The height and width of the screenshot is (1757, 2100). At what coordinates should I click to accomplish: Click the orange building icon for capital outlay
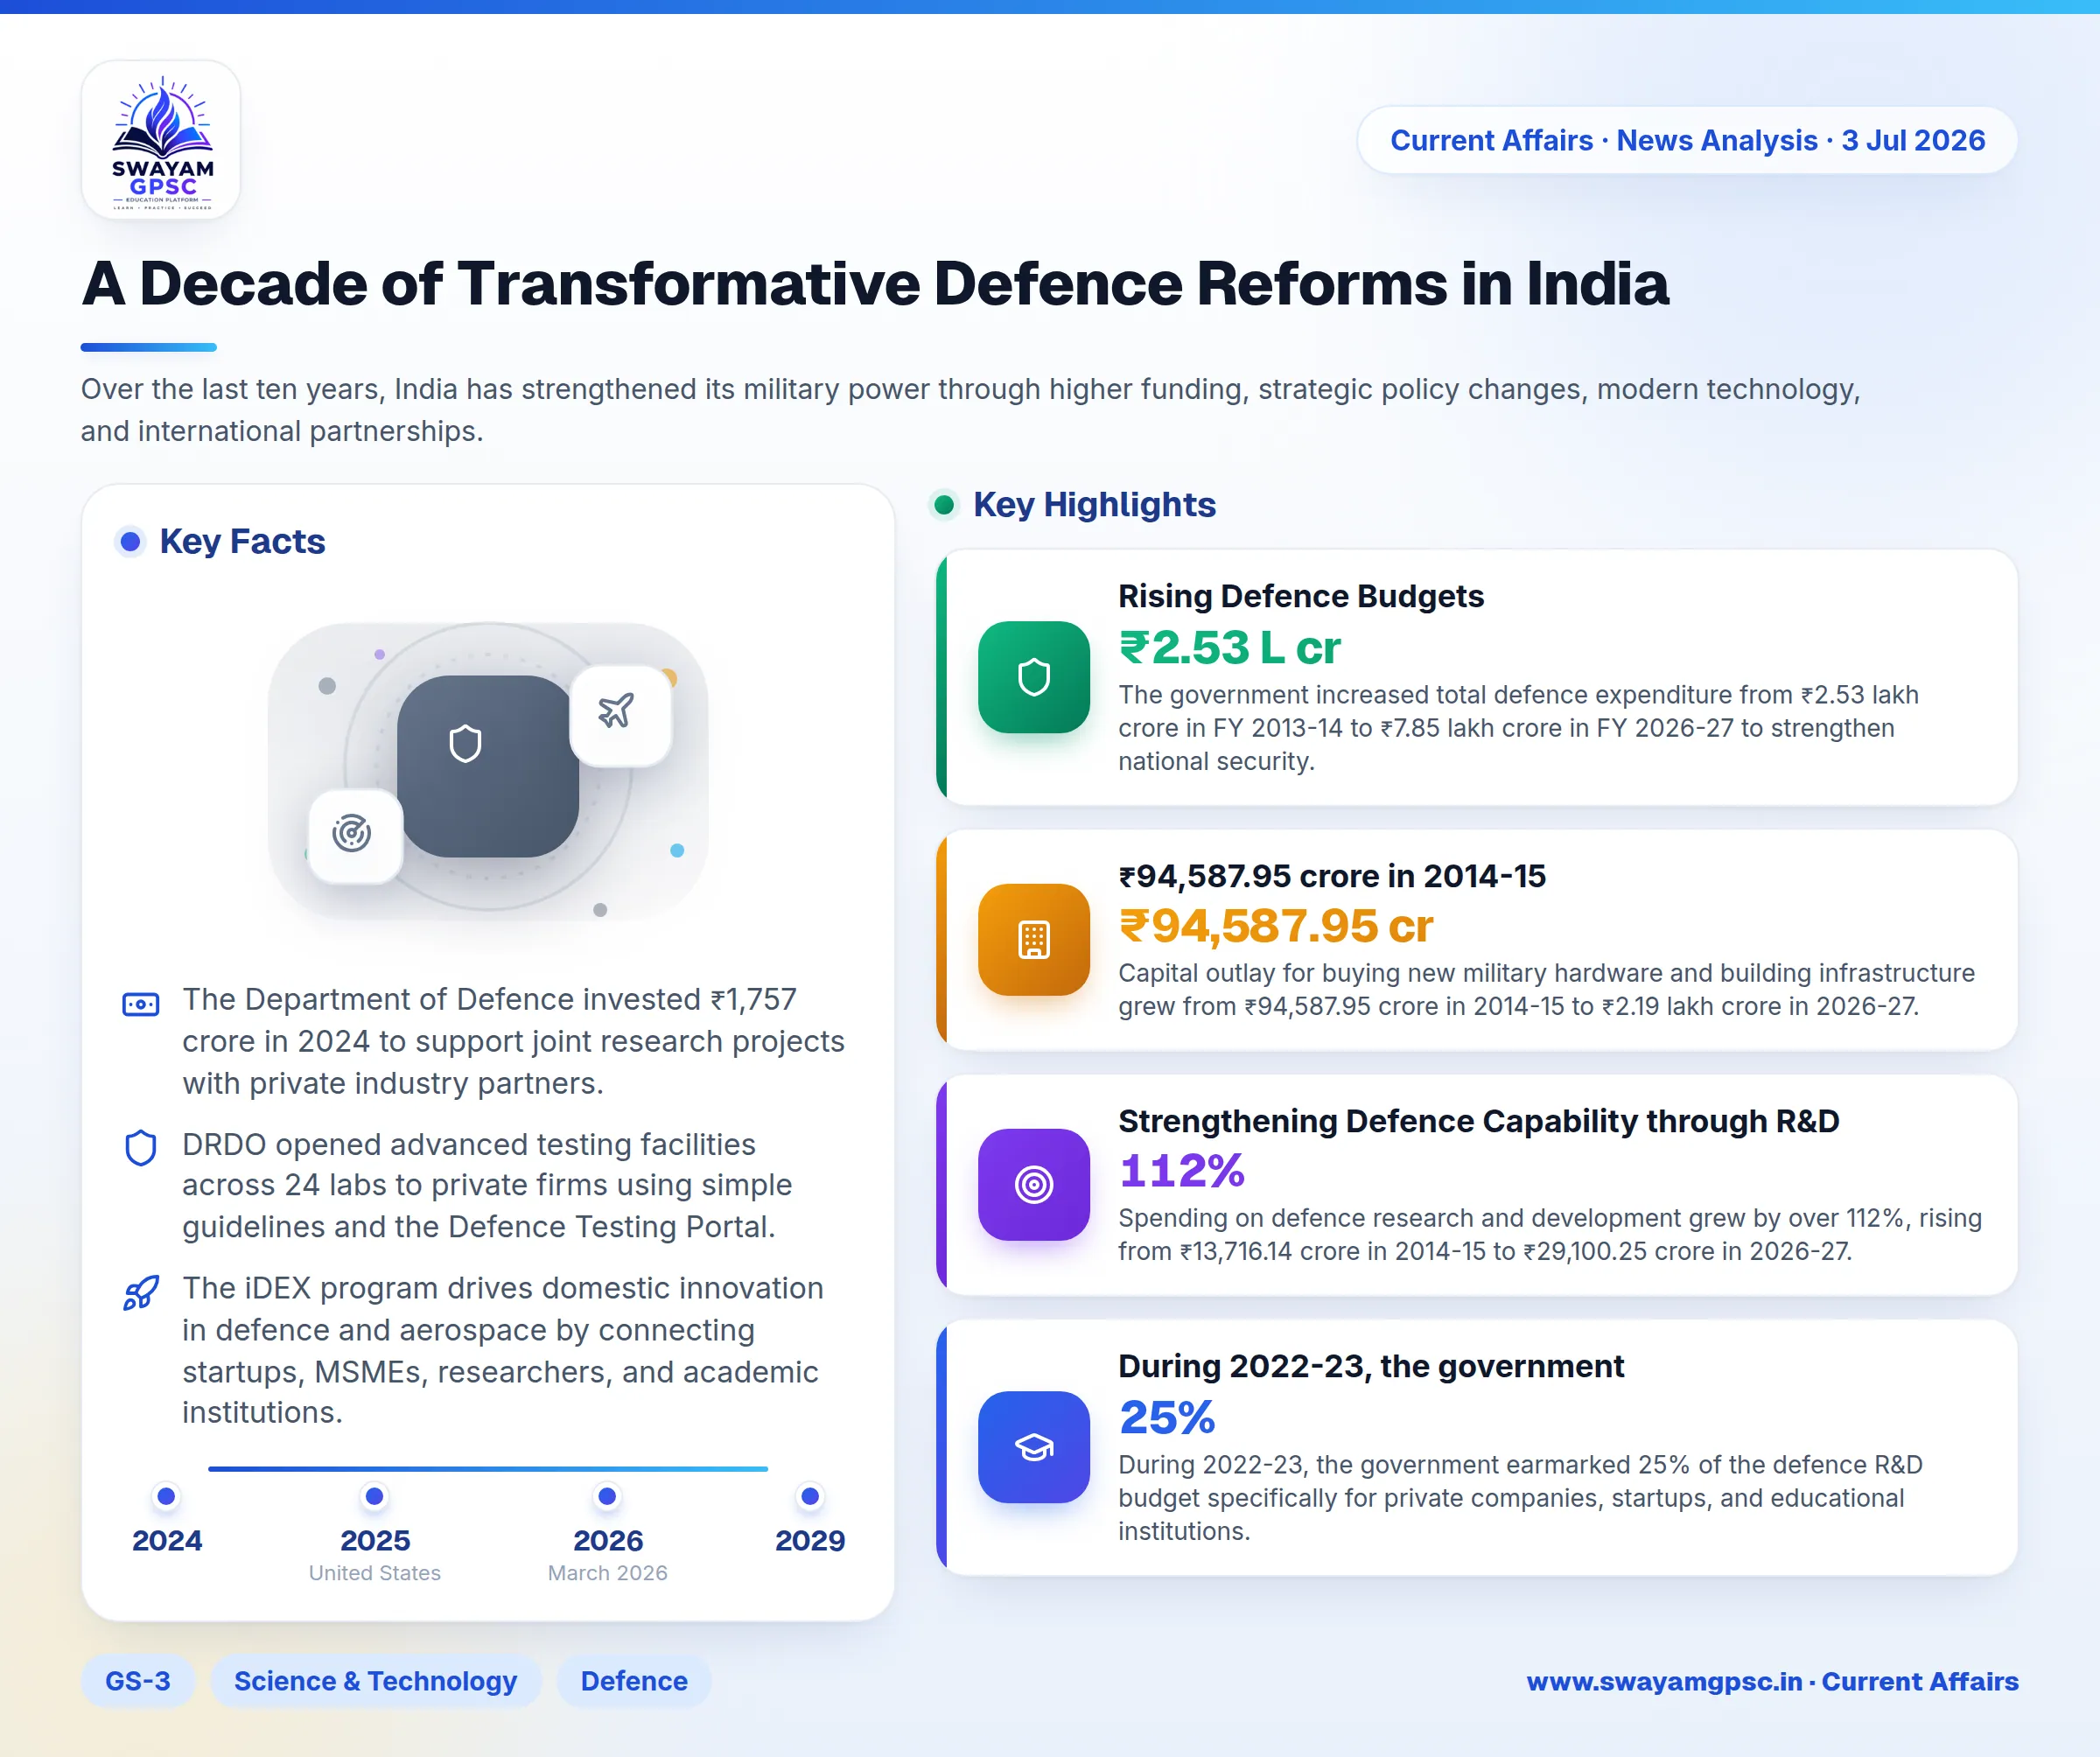coord(1033,939)
